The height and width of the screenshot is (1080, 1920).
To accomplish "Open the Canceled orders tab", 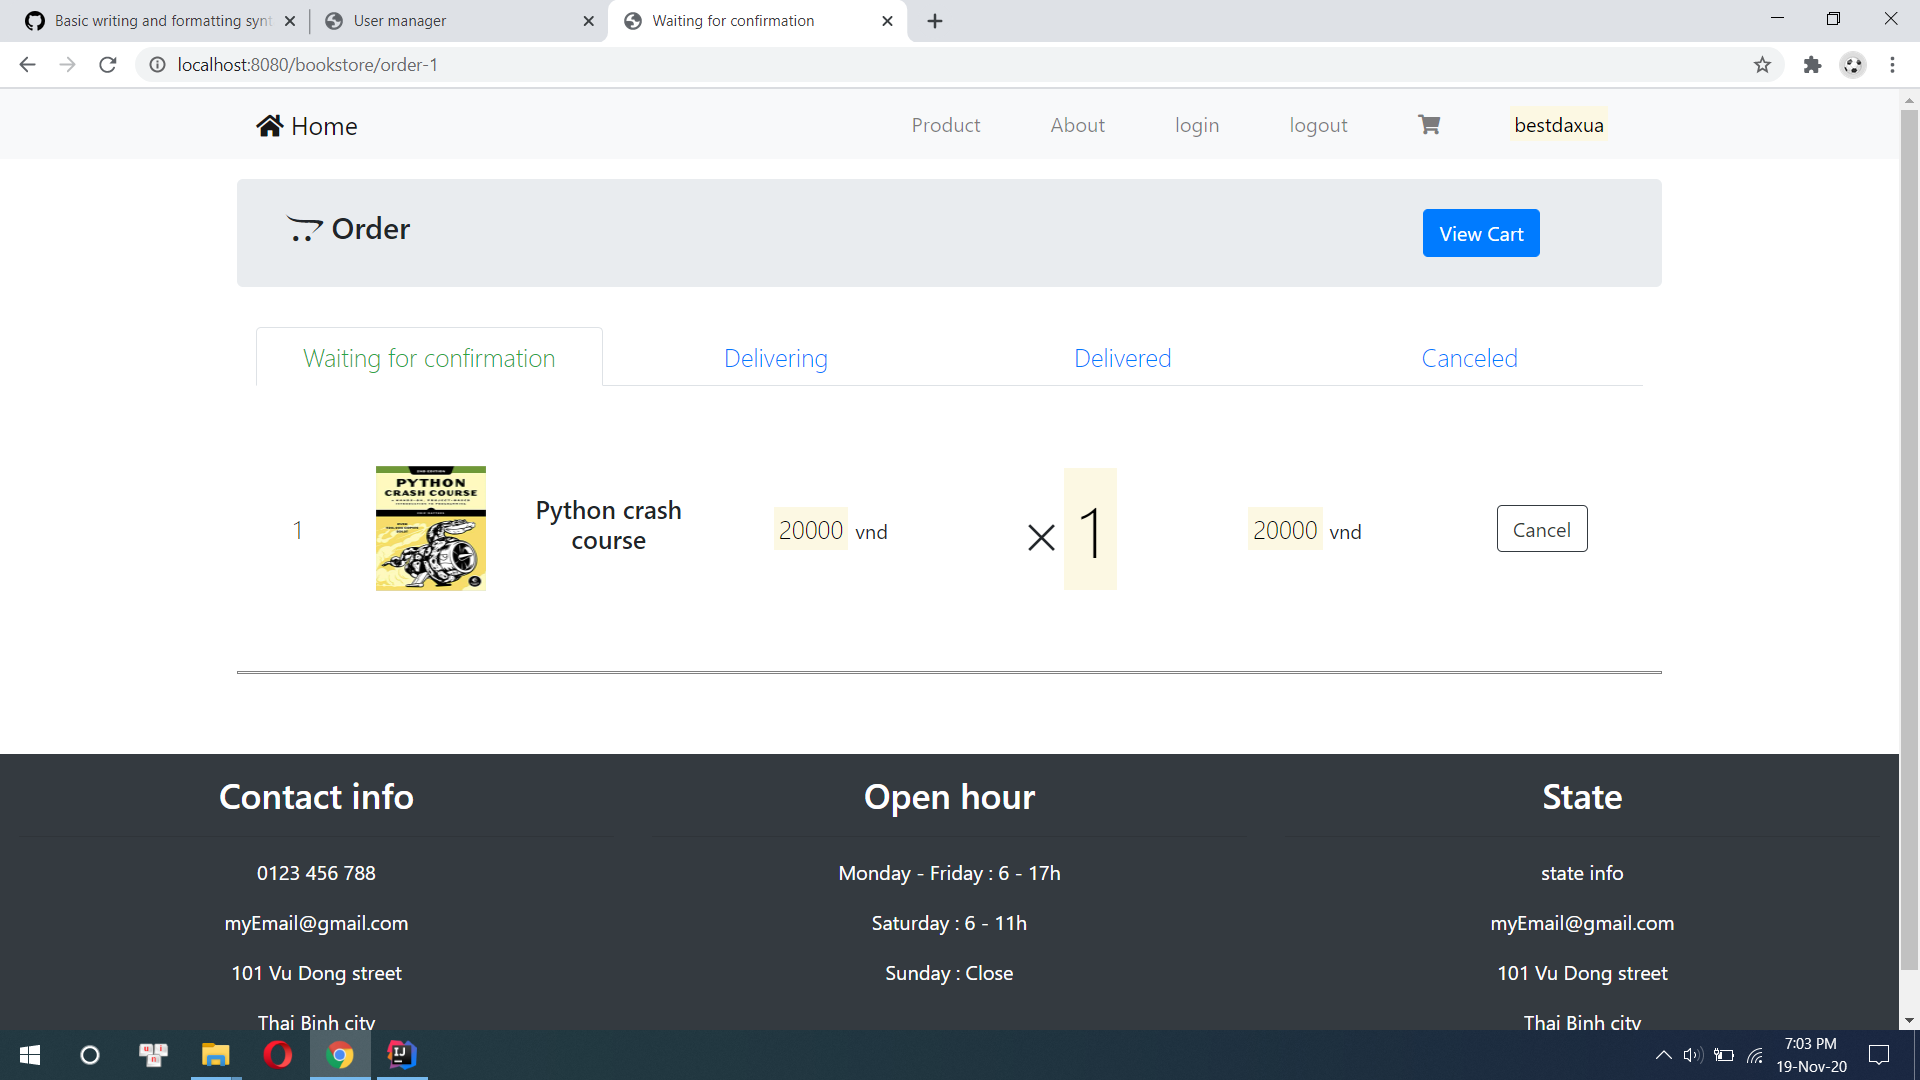I will [1469, 358].
